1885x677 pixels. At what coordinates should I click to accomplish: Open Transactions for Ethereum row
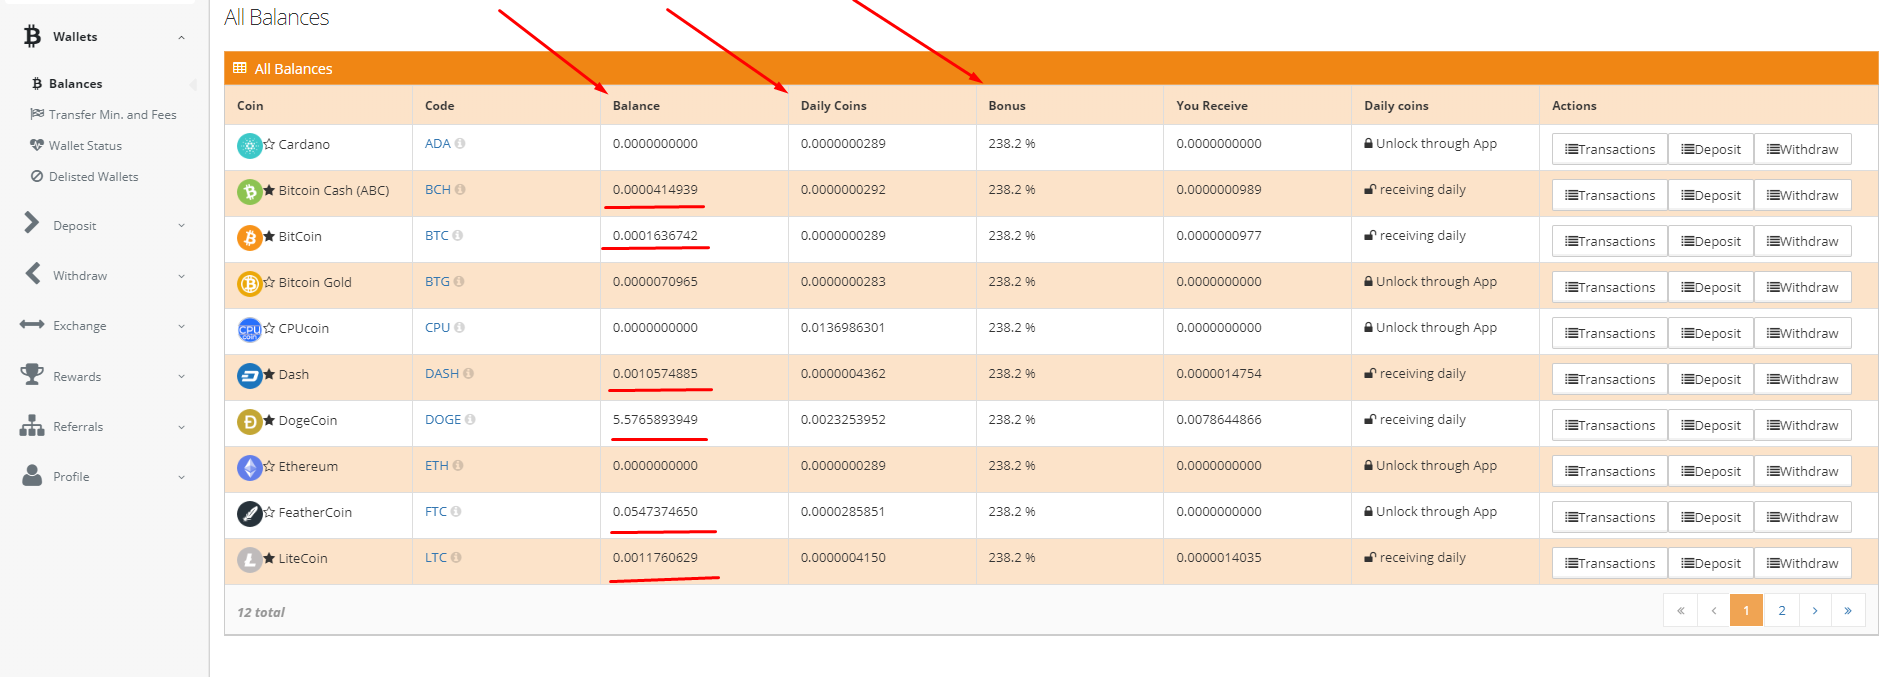[1610, 471]
